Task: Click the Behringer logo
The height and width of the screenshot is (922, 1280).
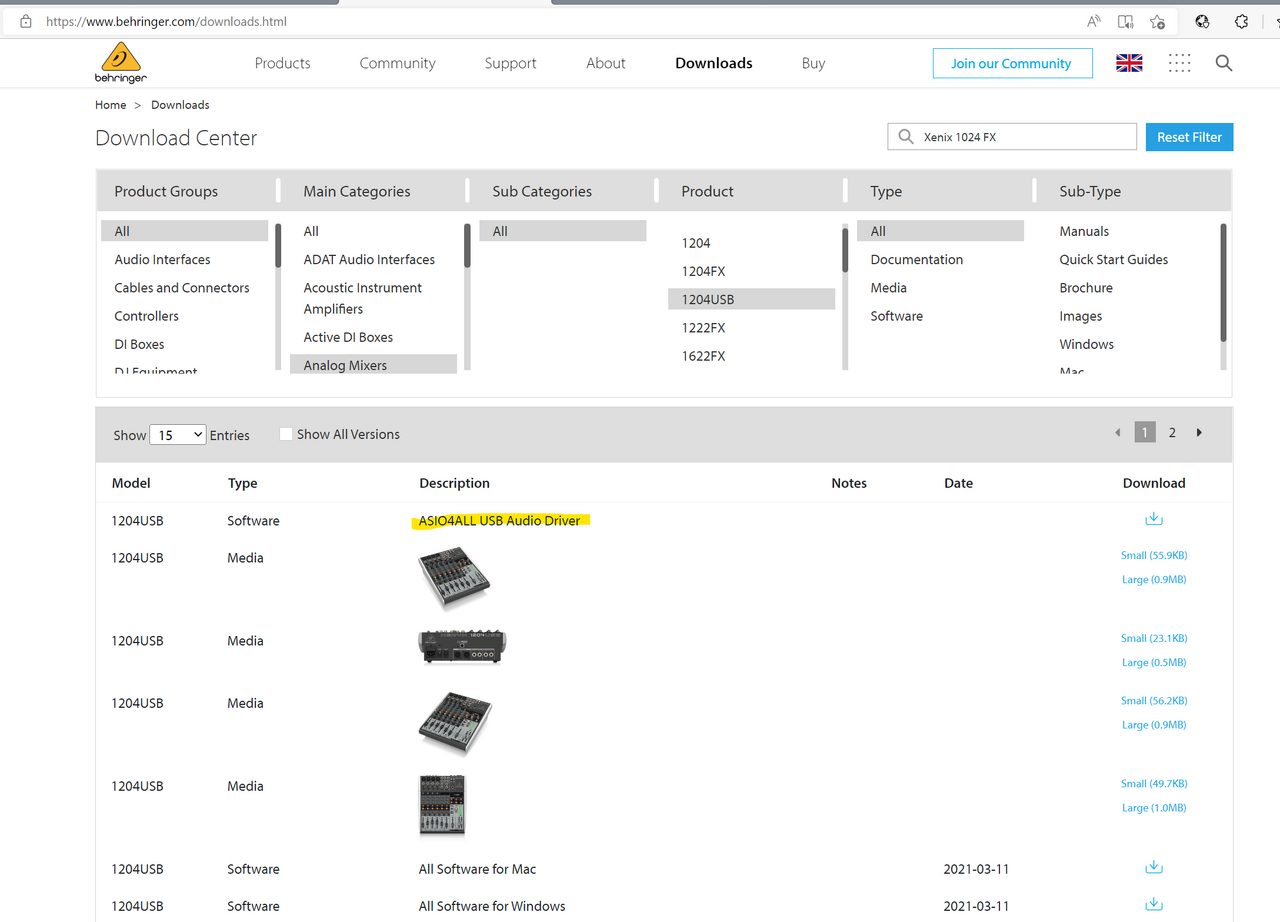Action: pyautogui.click(x=121, y=63)
